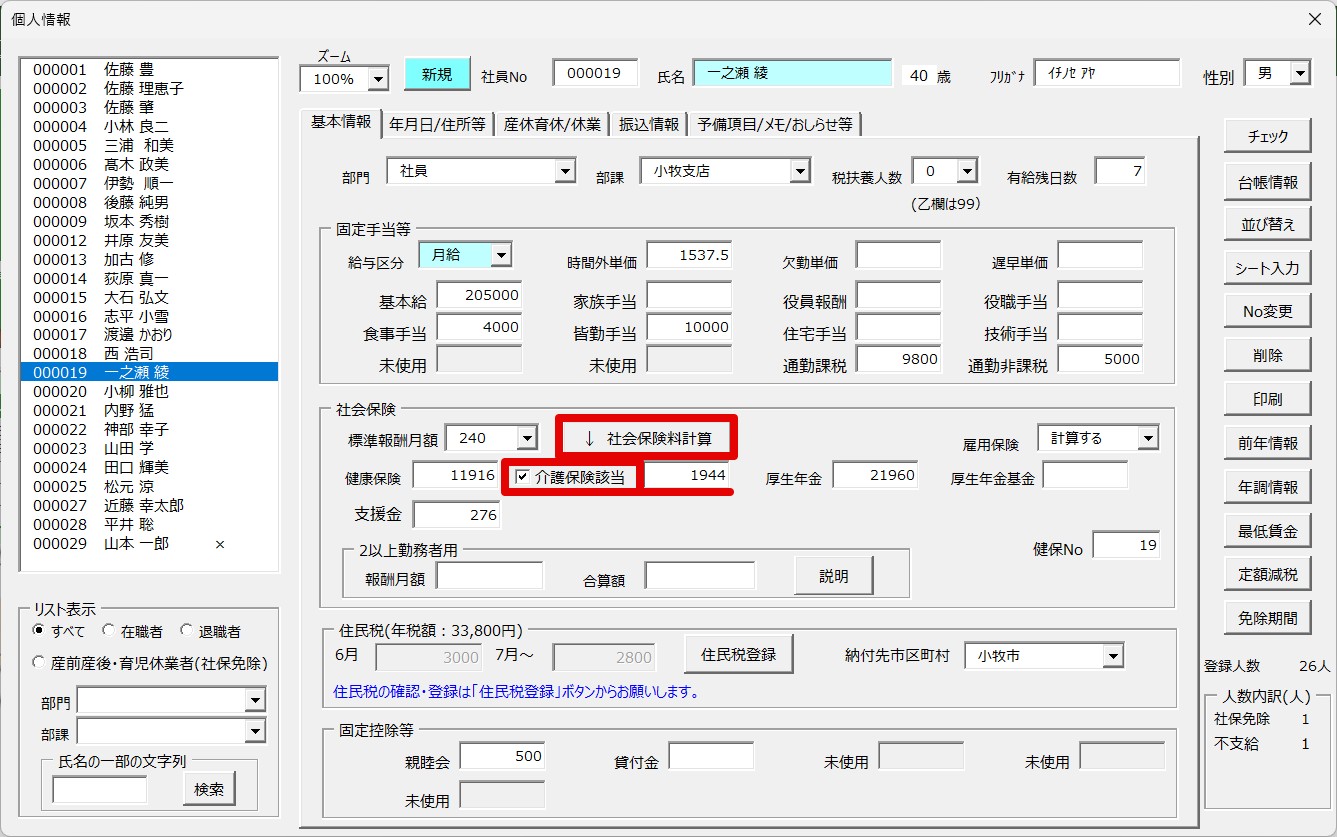This screenshot has height=837, width=1337.
Task: Switch to the 年月日/住所等 tab
Action: [437, 124]
